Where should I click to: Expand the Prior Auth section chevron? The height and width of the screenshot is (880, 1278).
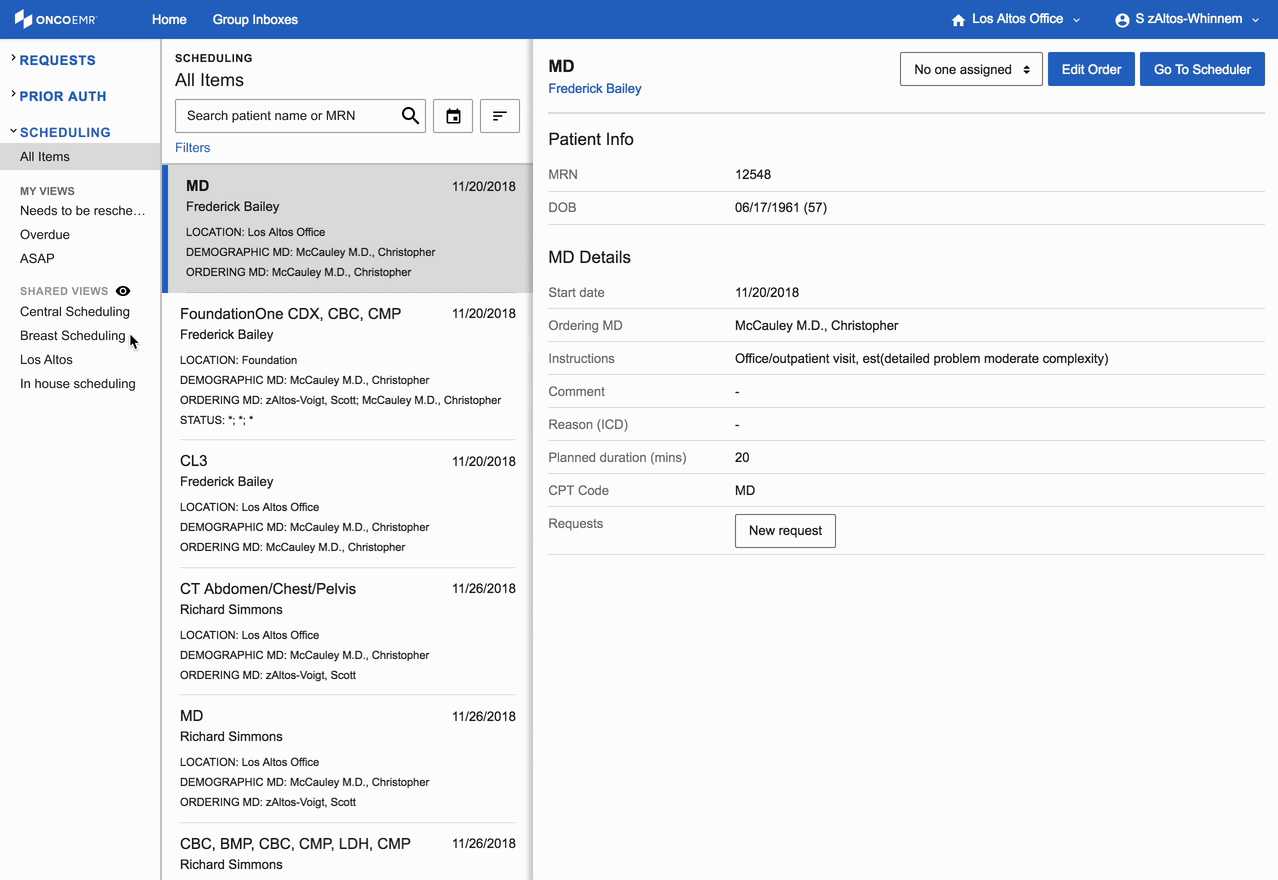[13, 95]
